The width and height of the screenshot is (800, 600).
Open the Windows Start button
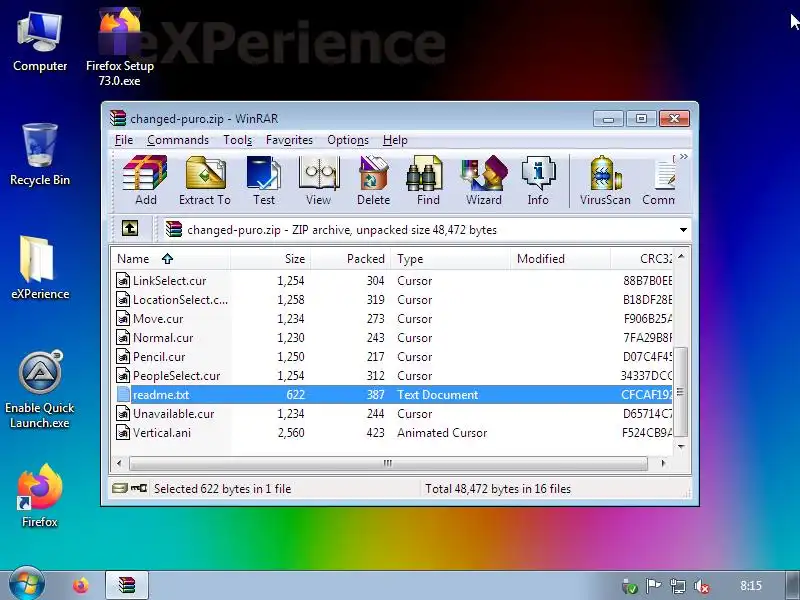pyautogui.click(x=27, y=584)
